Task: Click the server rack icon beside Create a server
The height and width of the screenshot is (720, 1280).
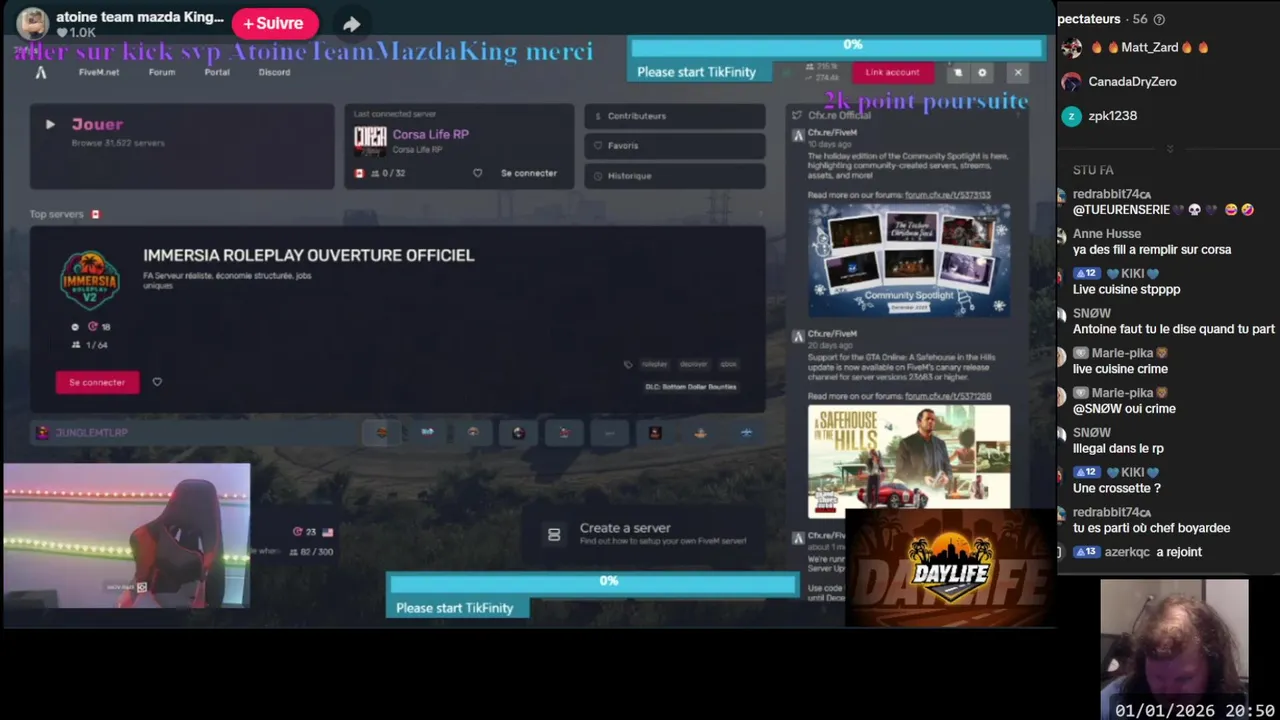Action: [x=554, y=535]
